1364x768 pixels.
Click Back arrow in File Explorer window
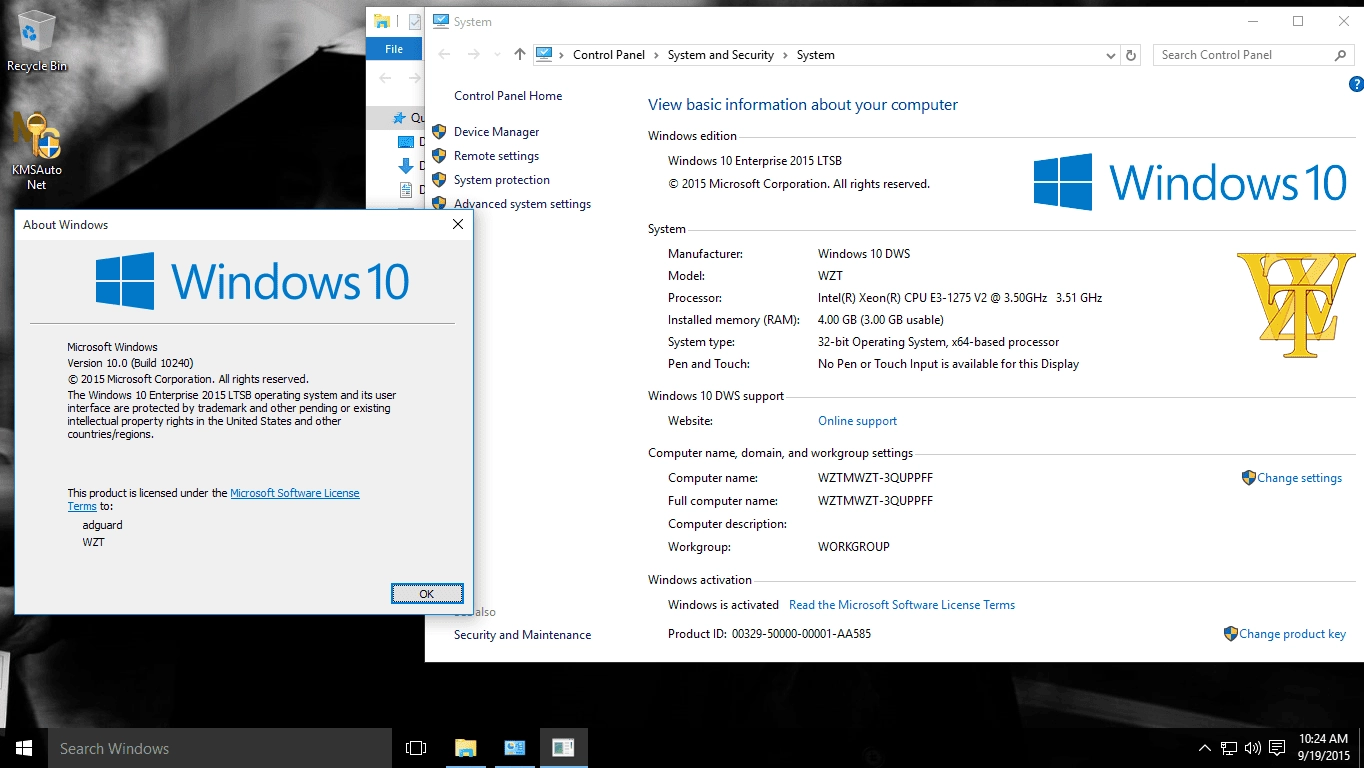point(386,78)
